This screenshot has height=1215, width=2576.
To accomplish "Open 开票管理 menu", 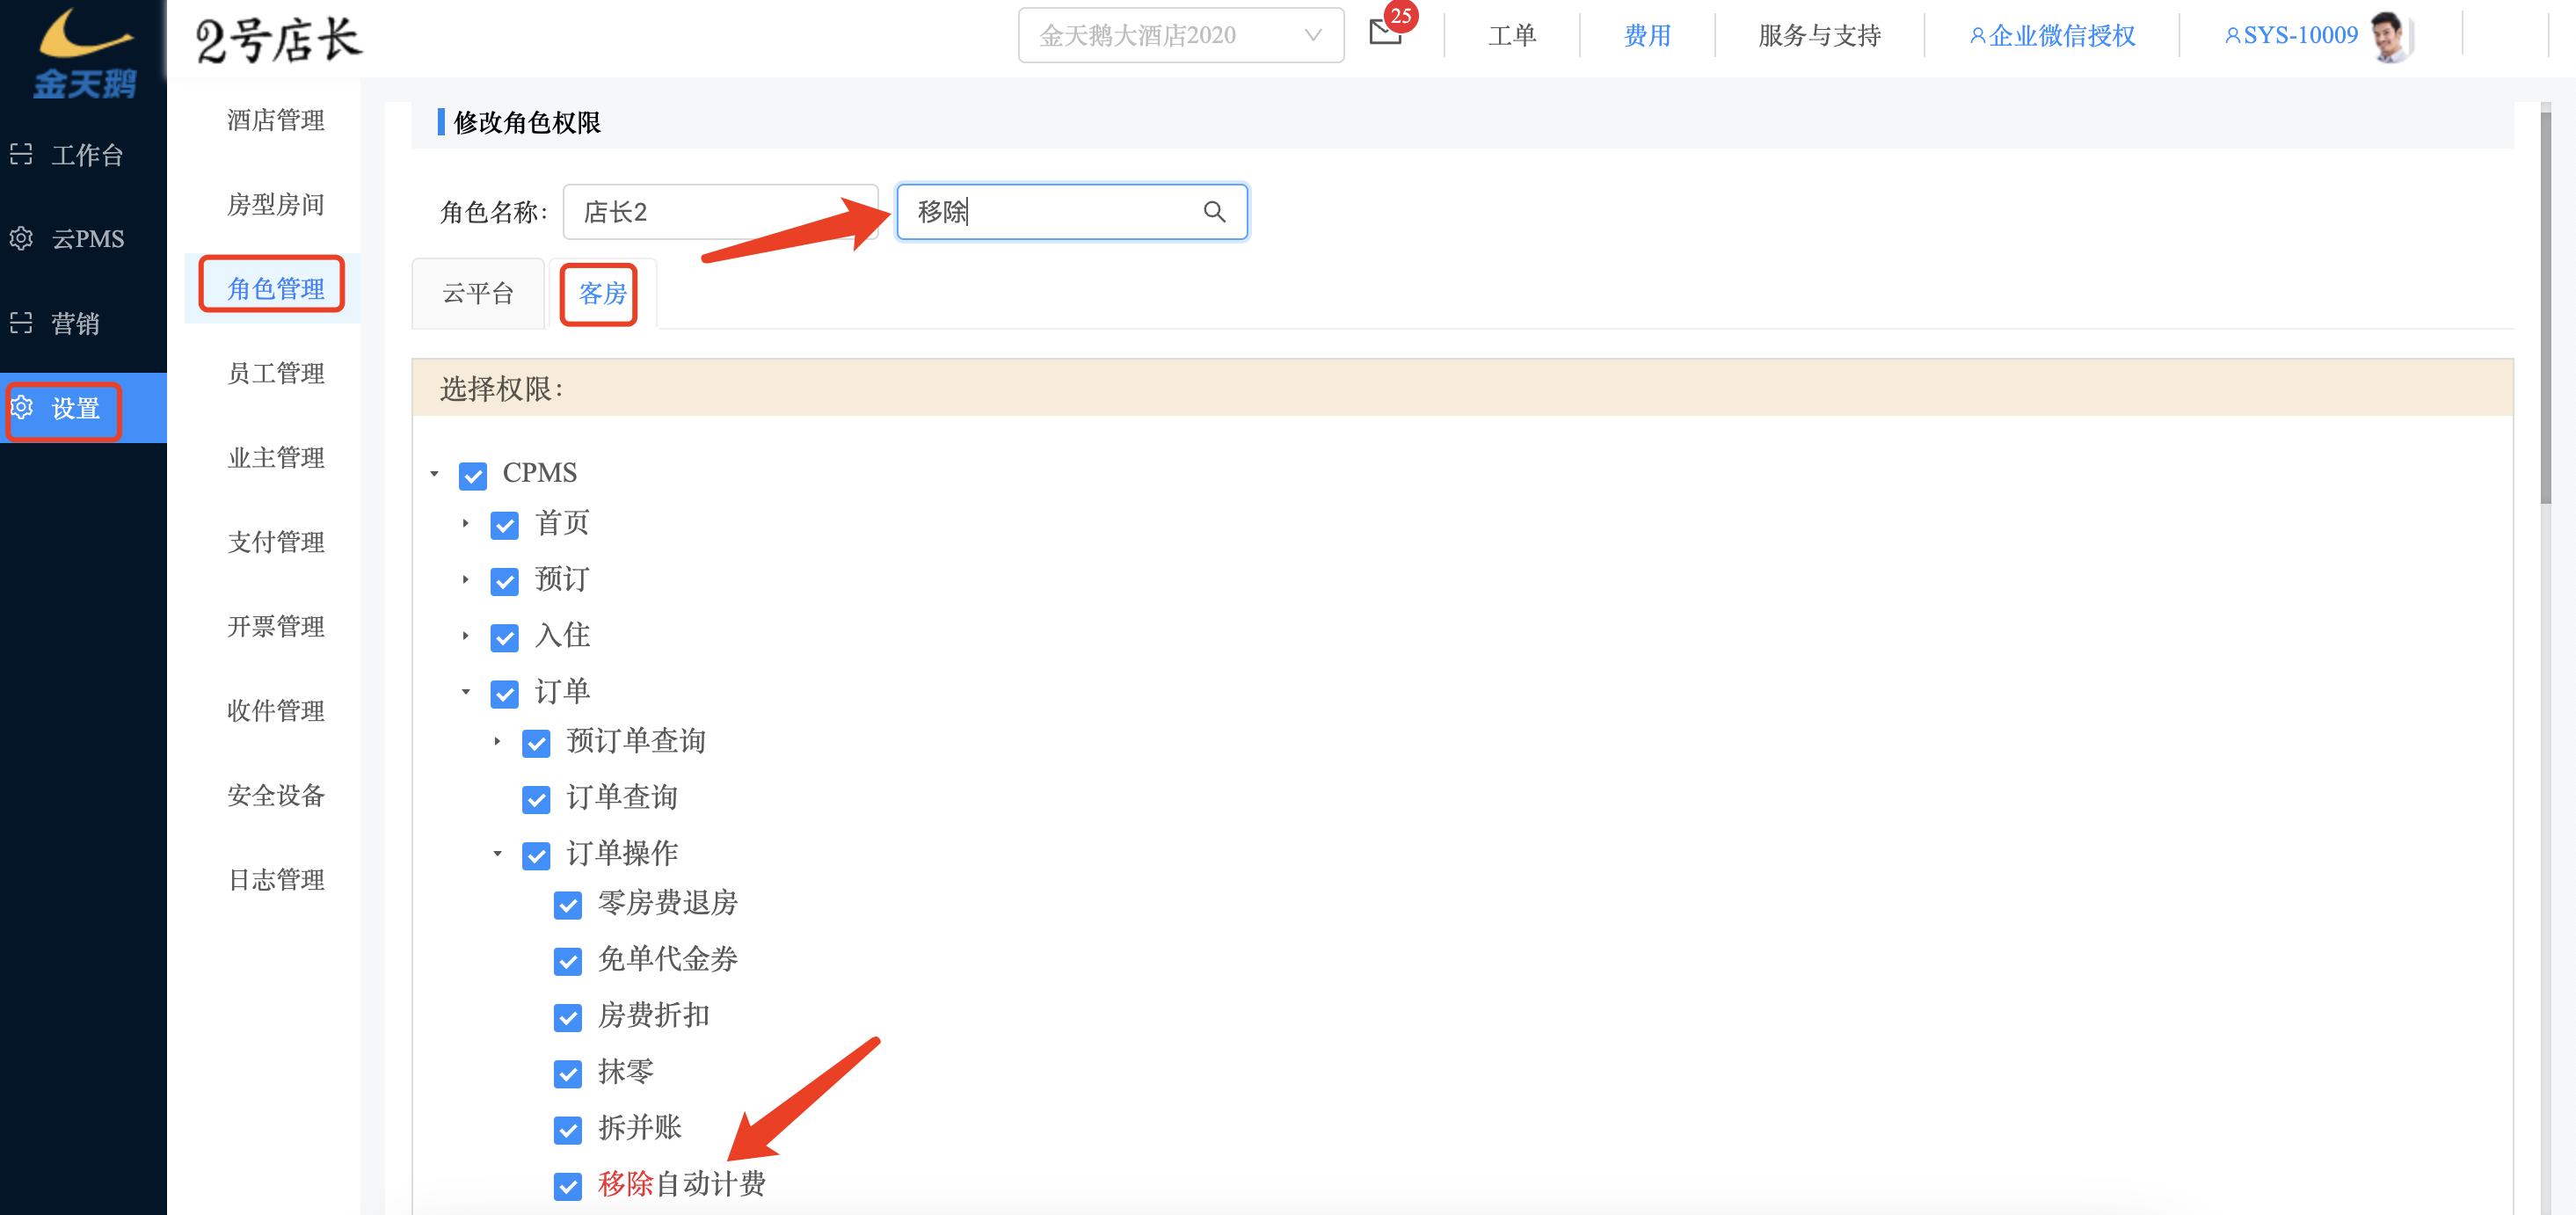I will tap(275, 626).
